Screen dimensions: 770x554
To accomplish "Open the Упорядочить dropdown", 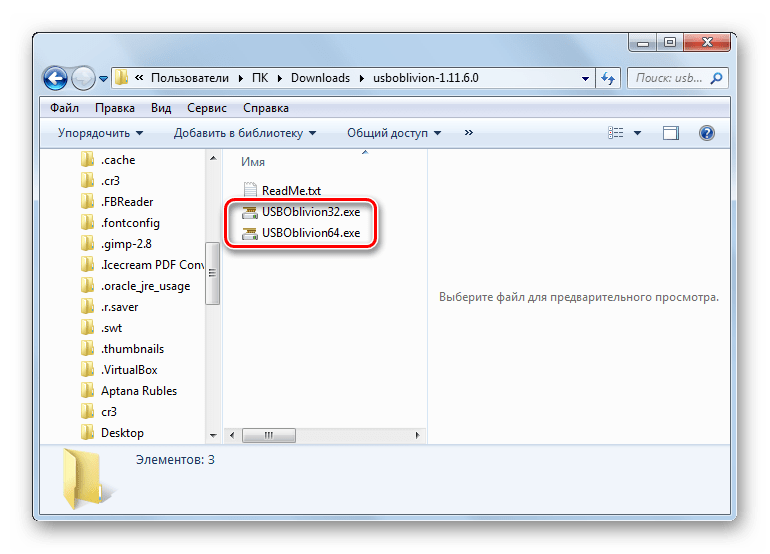I will click(100, 133).
